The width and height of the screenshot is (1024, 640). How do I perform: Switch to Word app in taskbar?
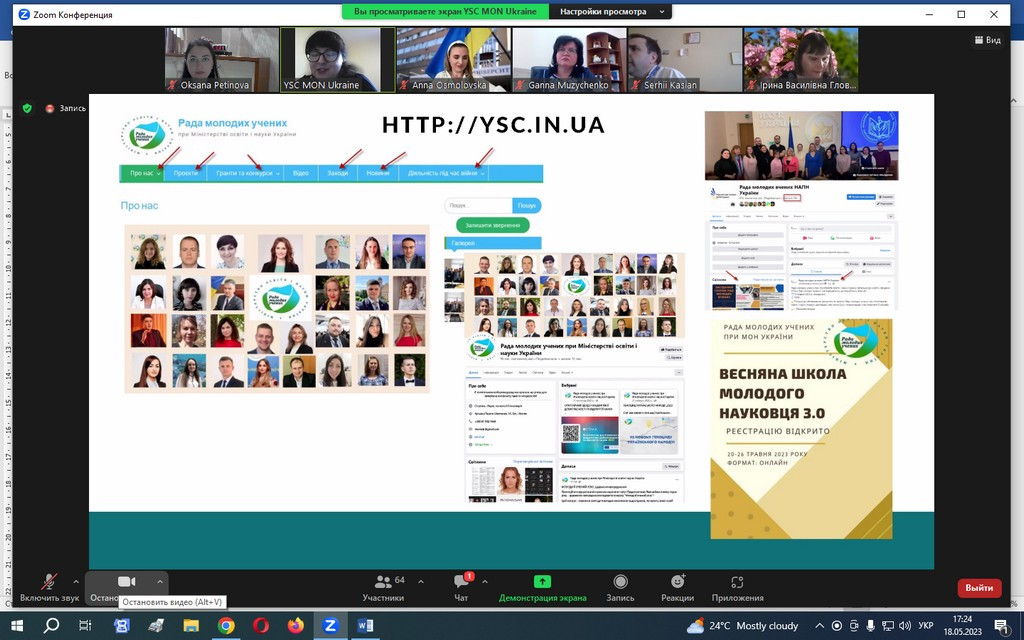coord(365,626)
